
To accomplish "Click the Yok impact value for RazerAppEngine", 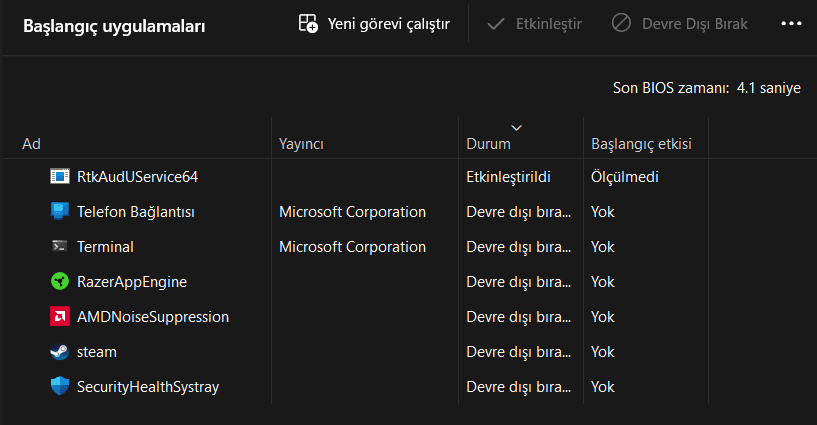I will coord(602,282).
